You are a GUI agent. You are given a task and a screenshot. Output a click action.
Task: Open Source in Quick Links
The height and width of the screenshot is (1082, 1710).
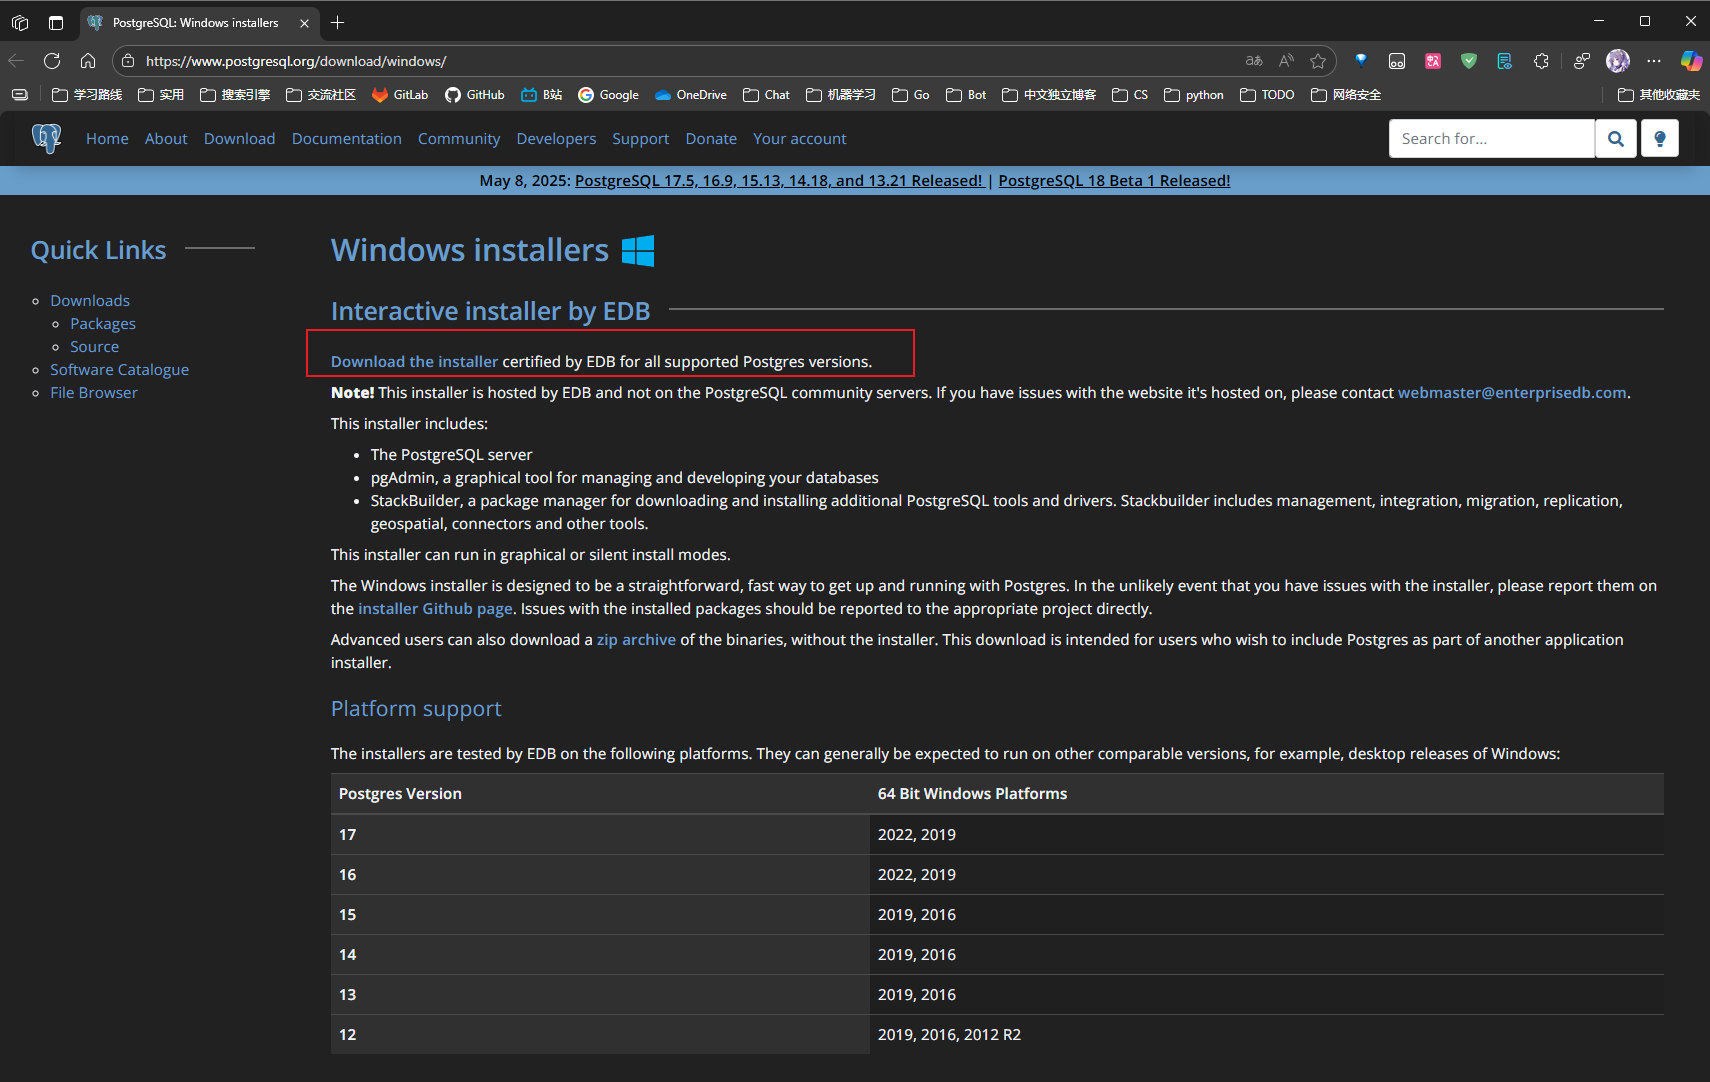tap(94, 347)
